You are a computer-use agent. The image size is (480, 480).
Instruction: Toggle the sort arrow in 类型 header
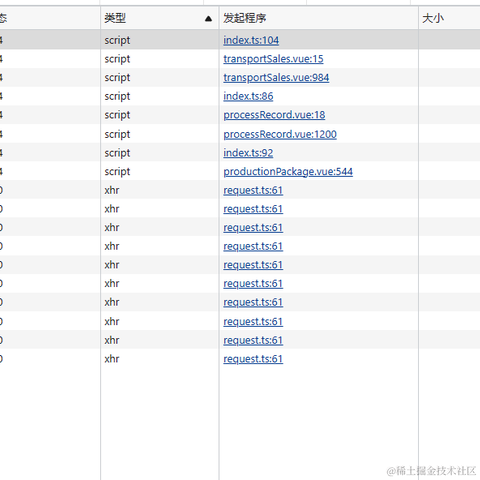208,19
